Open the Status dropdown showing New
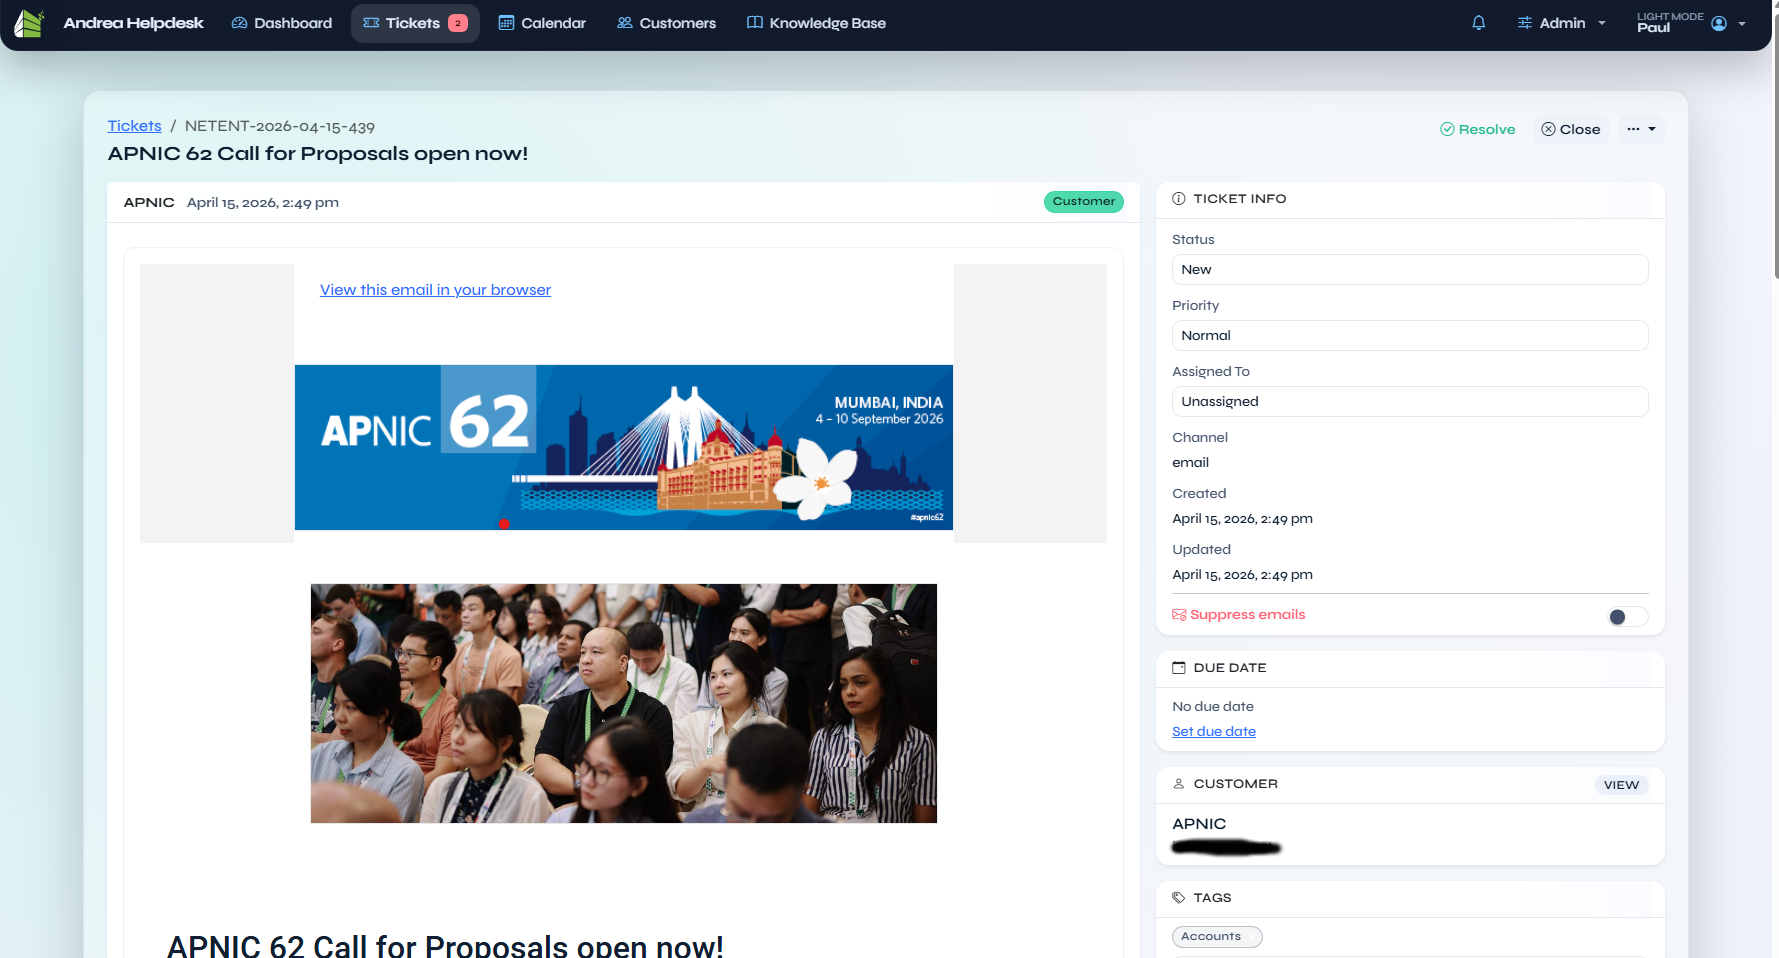 (x=1409, y=270)
